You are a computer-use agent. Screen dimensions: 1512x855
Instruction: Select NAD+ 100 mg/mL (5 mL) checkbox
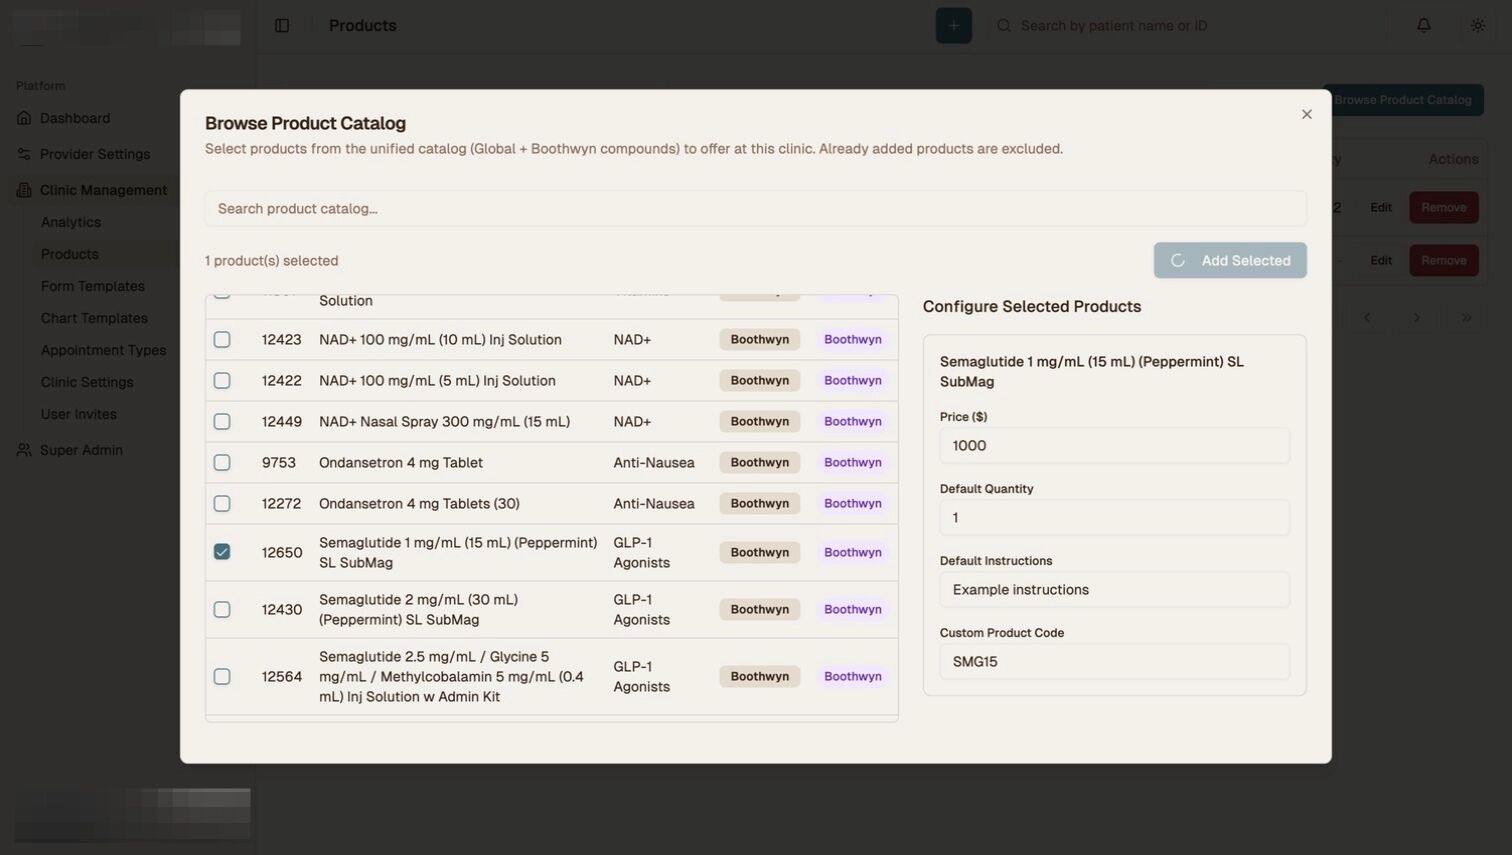click(x=222, y=381)
